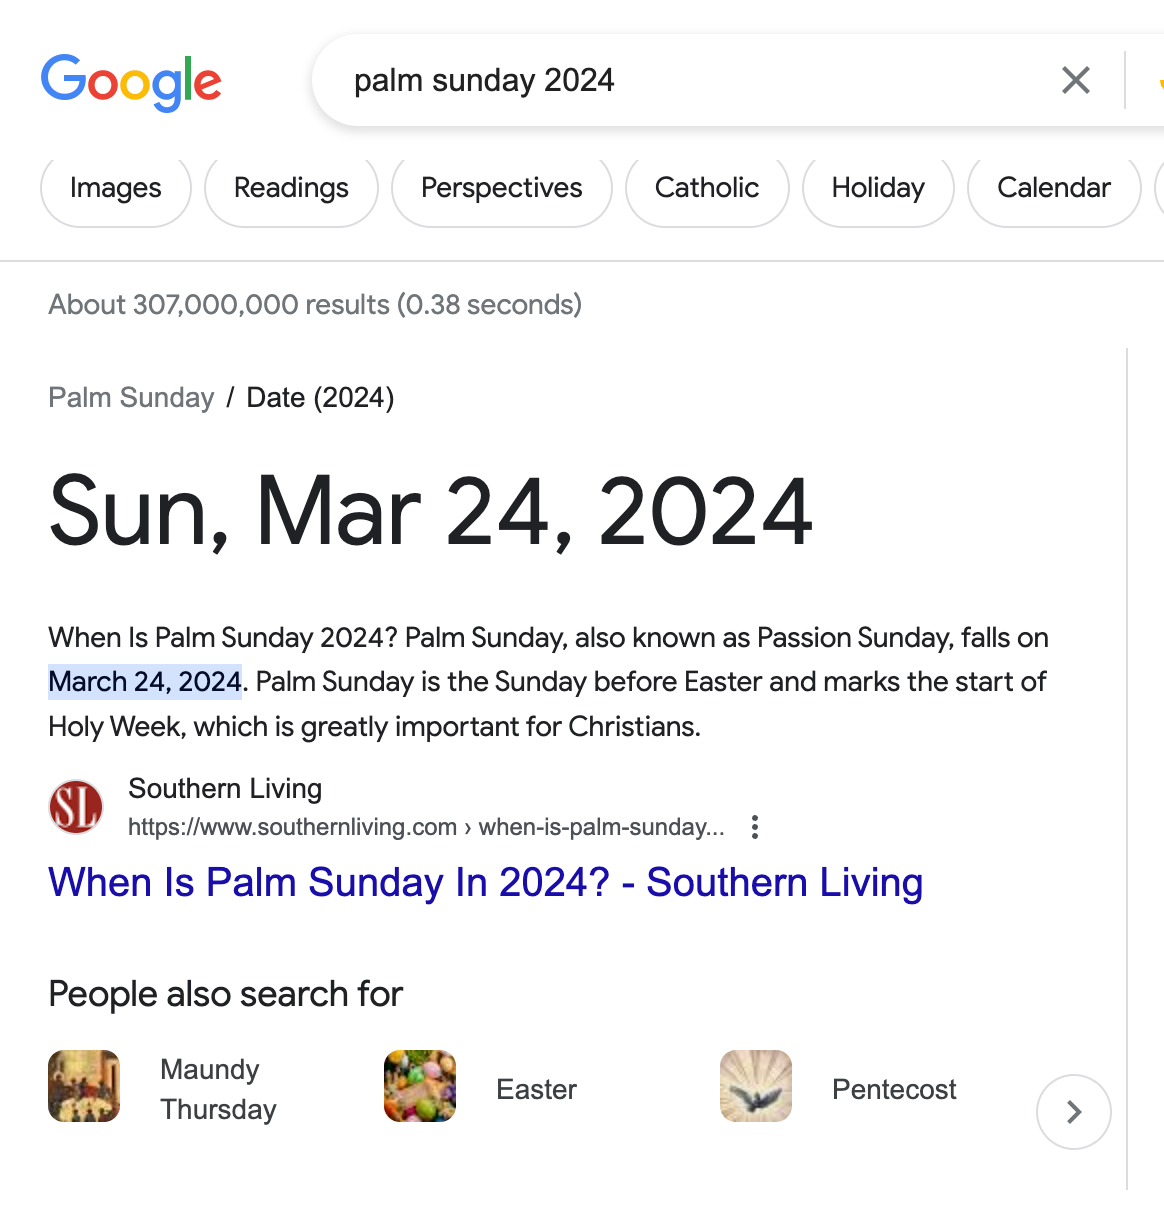Open the Calendar filter chip

pyautogui.click(x=1054, y=188)
